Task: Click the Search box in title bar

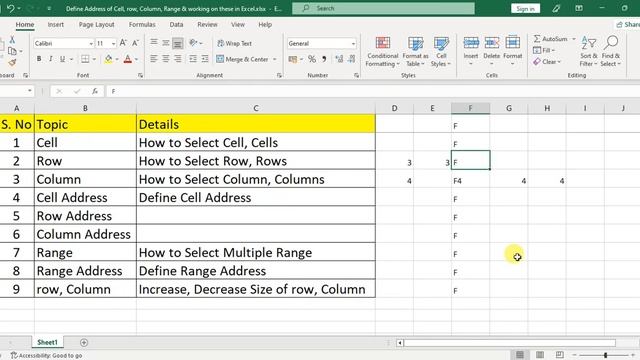Action: click(x=383, y=8)
